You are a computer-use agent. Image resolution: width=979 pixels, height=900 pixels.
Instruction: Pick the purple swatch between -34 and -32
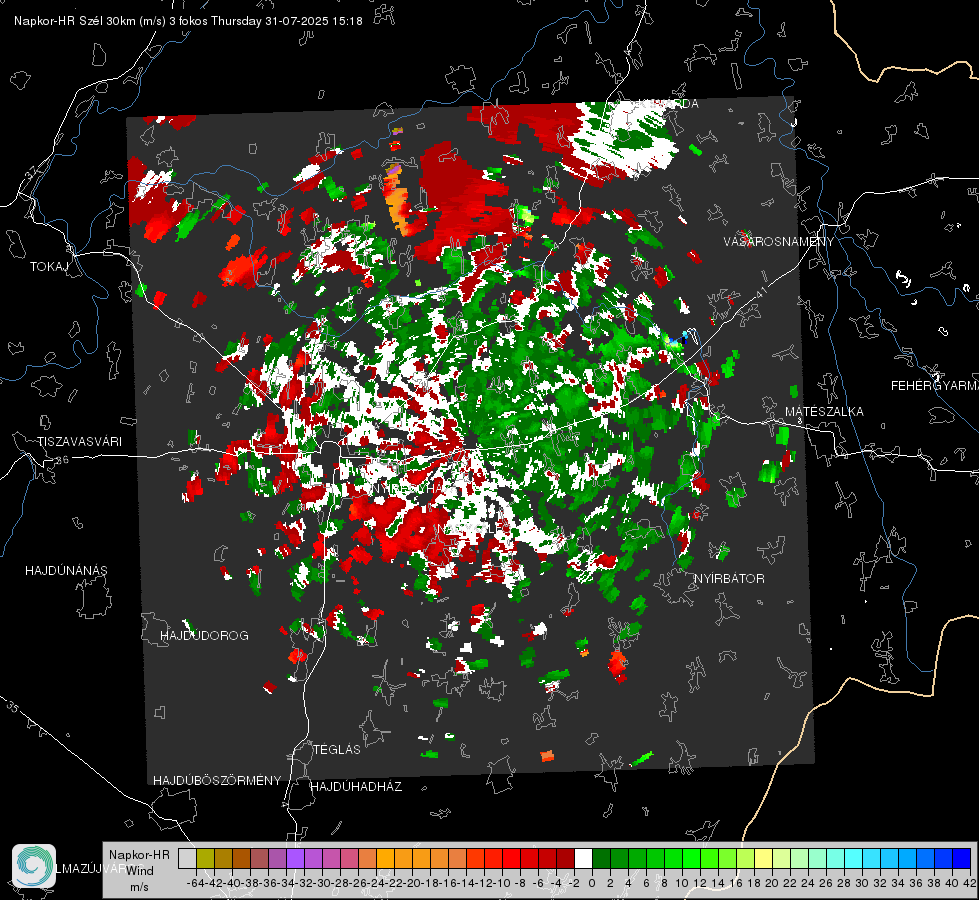(295, 858)
